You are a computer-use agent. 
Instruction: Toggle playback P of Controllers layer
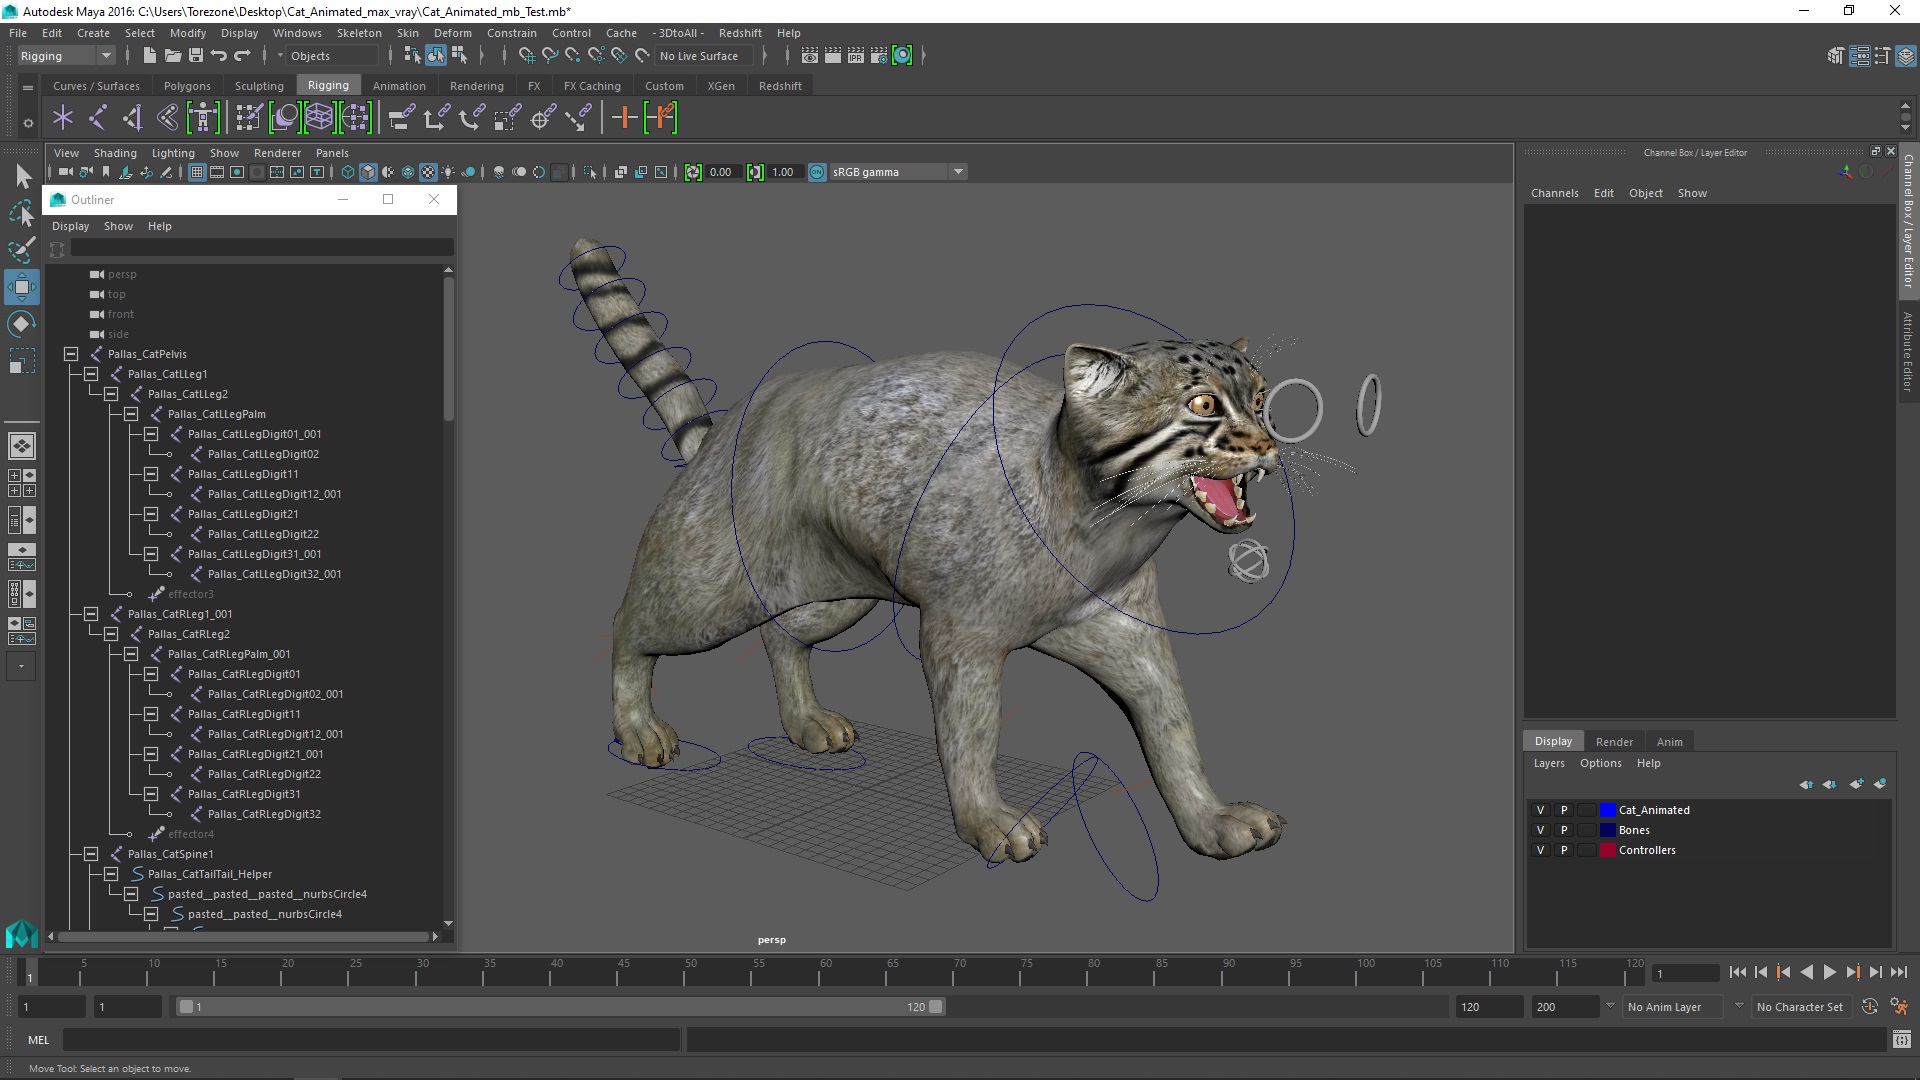click(1564, 850)
